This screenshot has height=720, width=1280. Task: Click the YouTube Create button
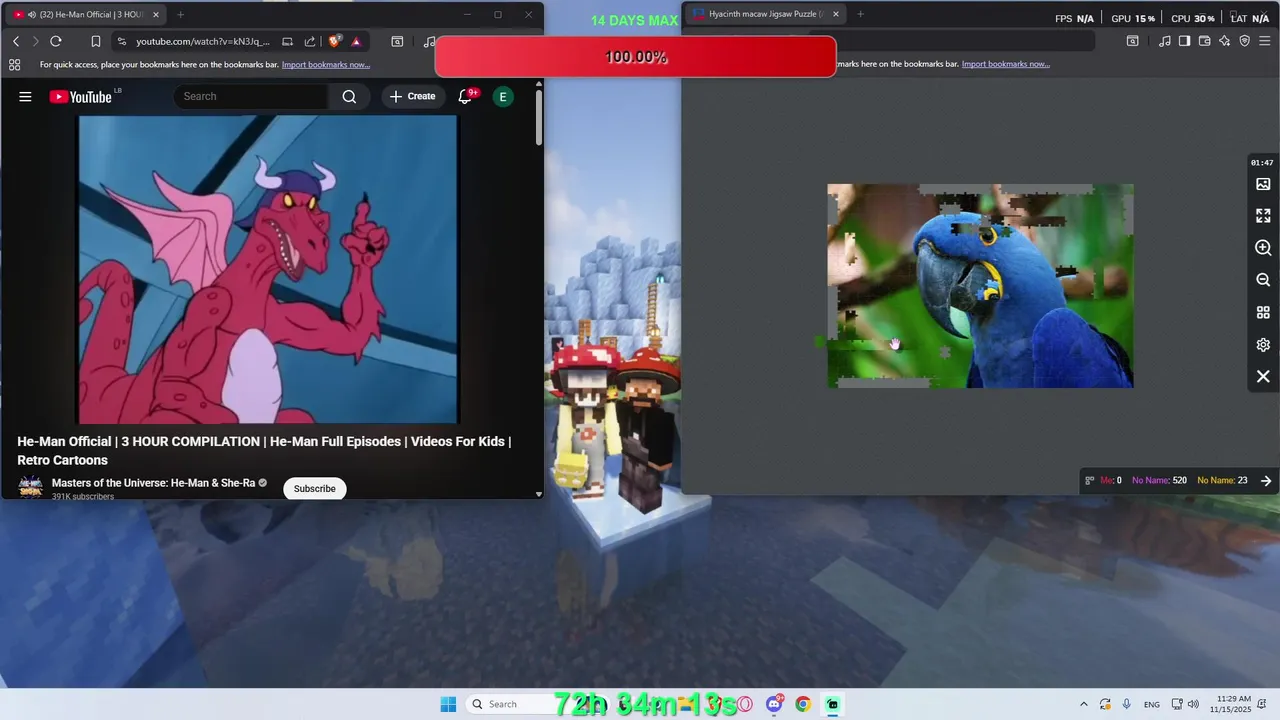click(x=412, y=96)
